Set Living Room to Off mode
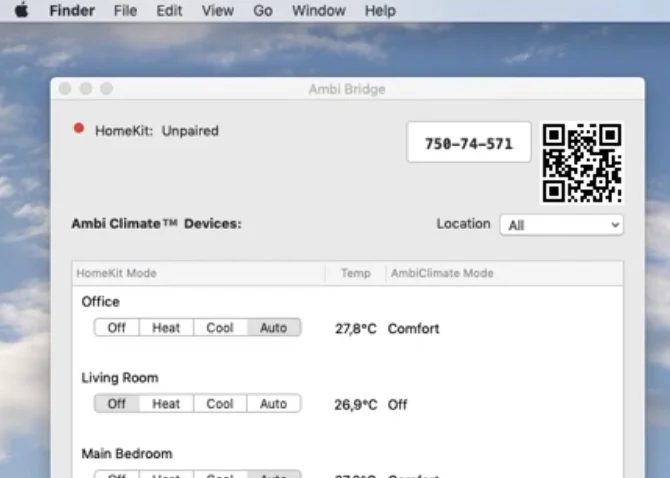Screen dimensions: 670x478 117,404
